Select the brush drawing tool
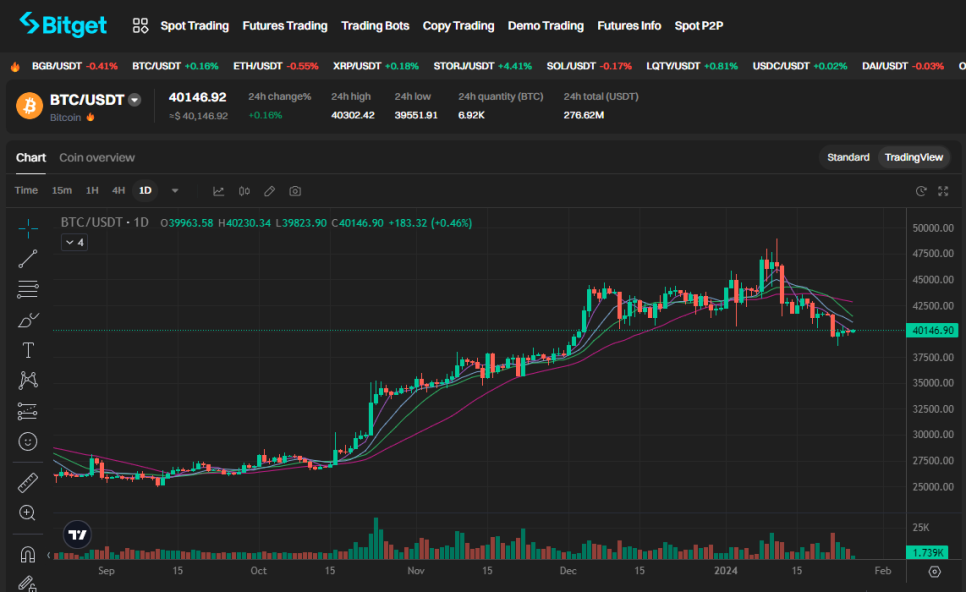966x592 pixels. 28,320
